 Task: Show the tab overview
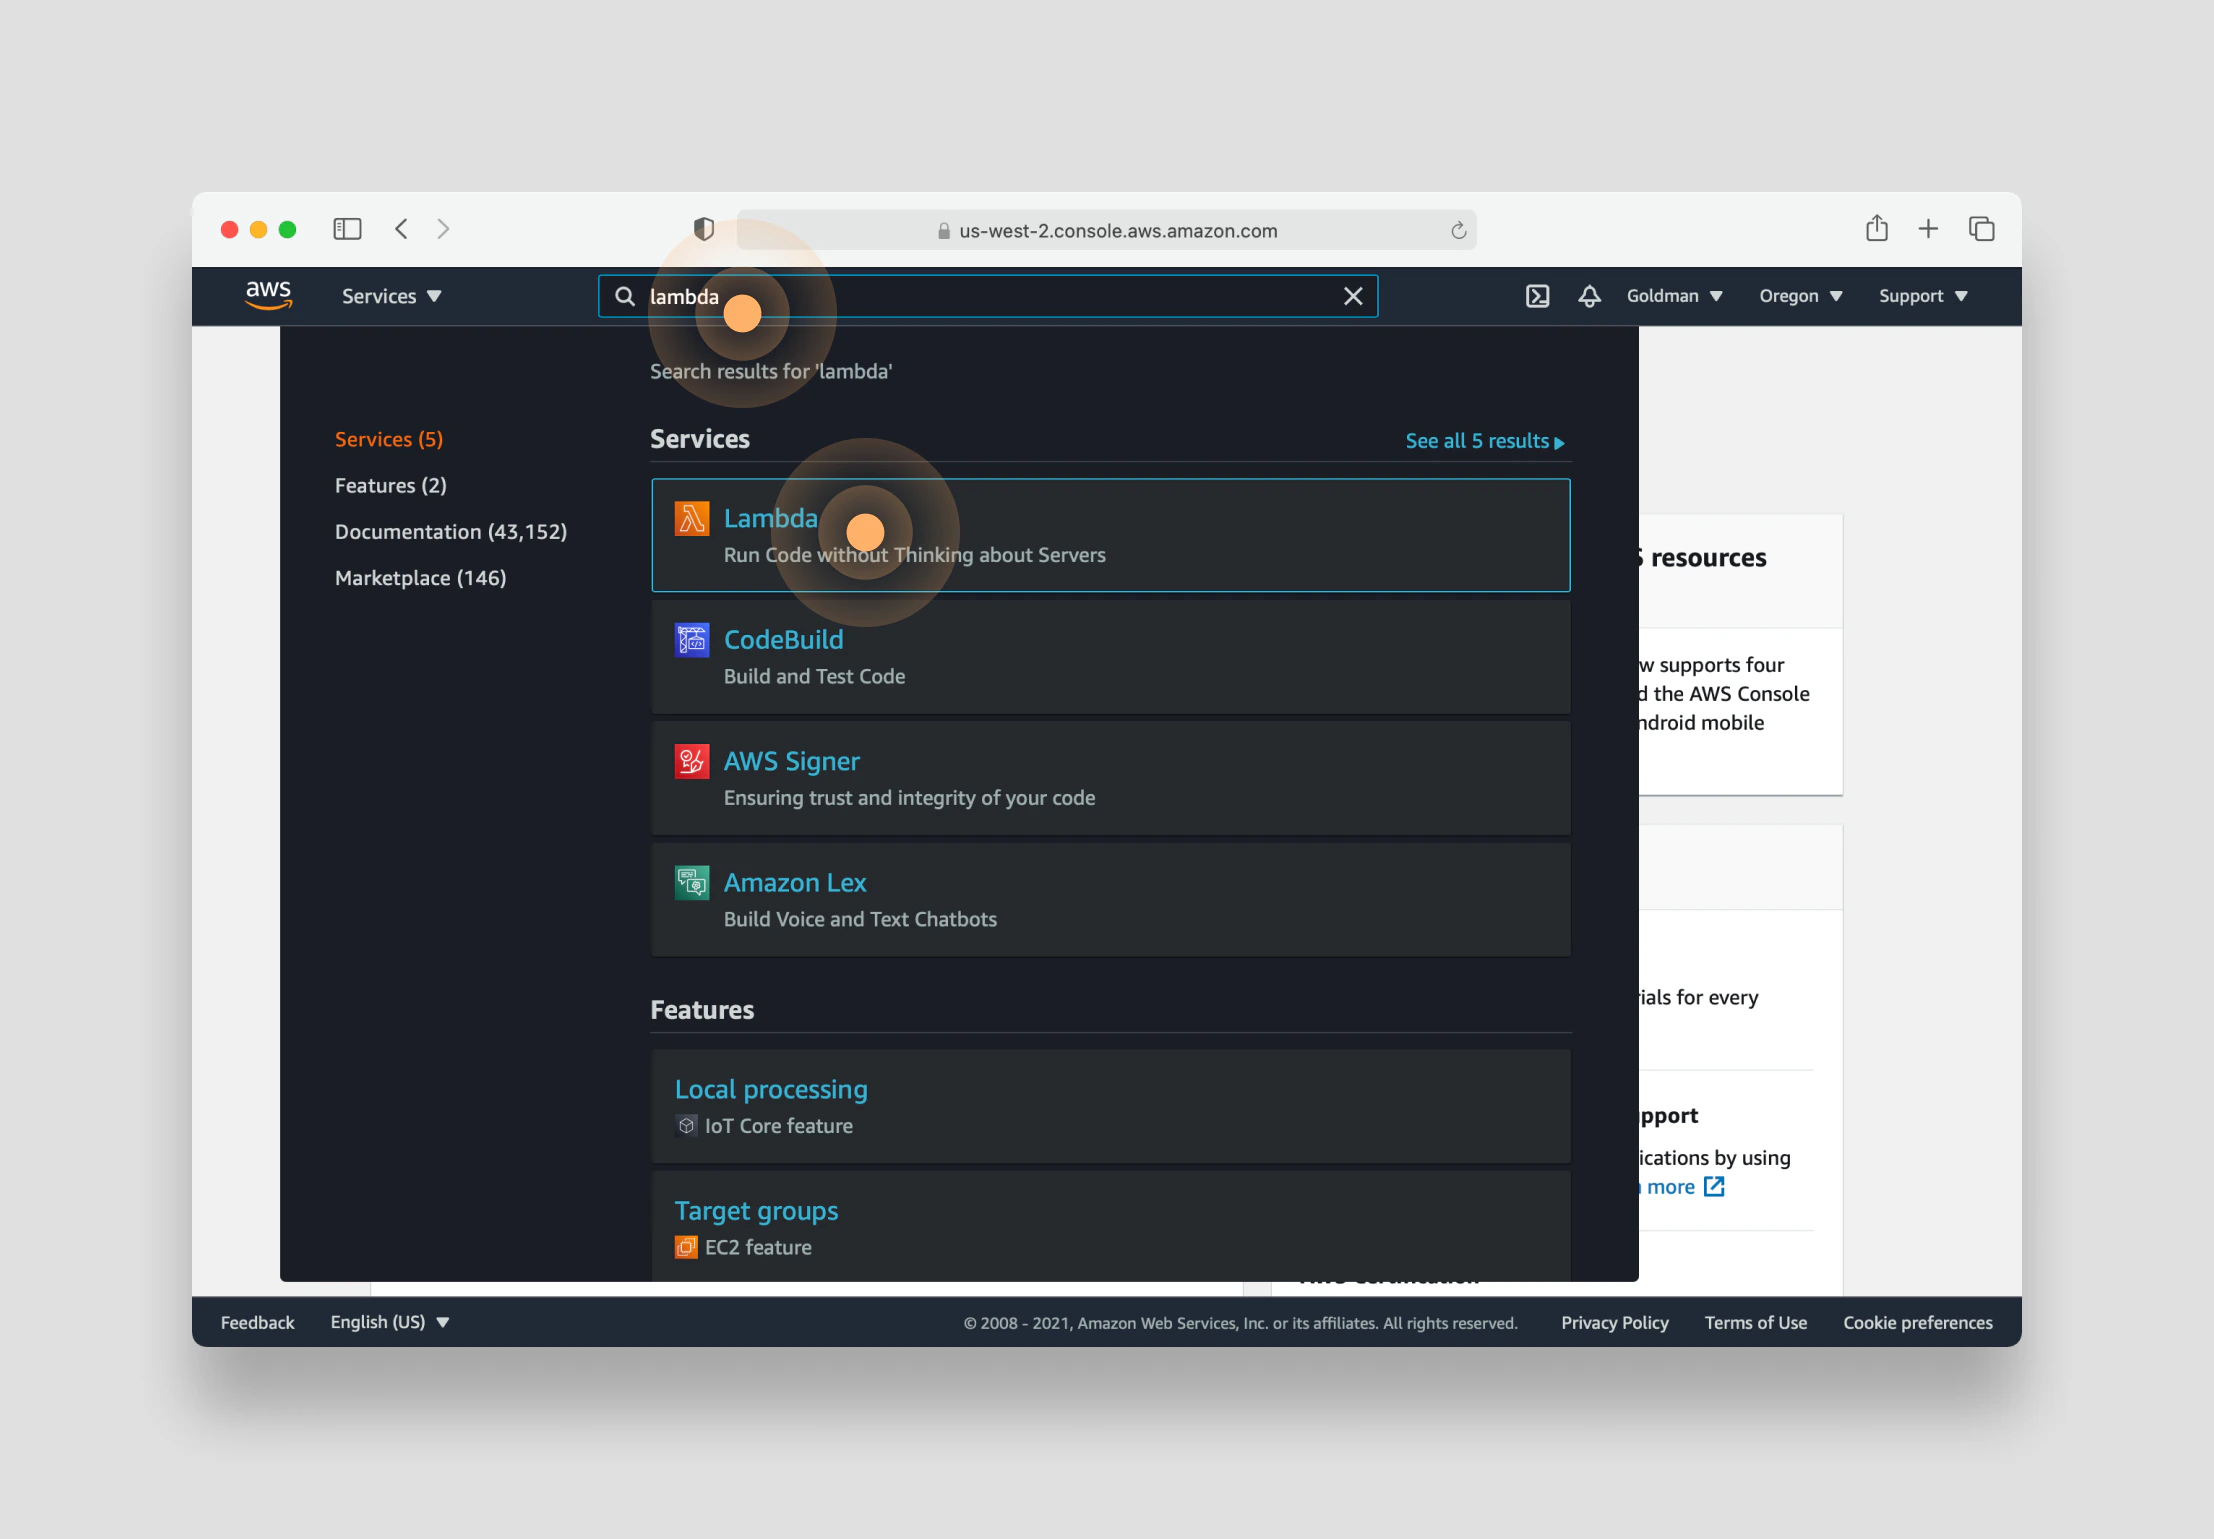click(x=1982, y=229)
